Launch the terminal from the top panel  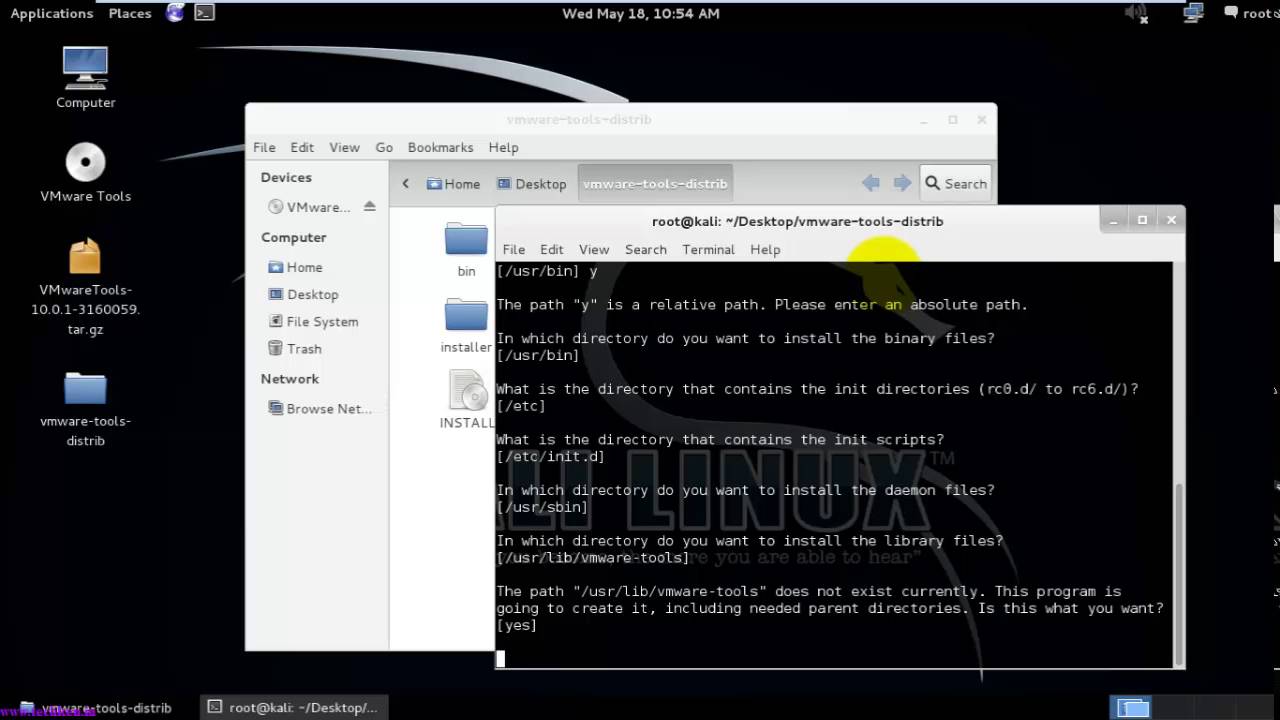[x=204, y=13]
